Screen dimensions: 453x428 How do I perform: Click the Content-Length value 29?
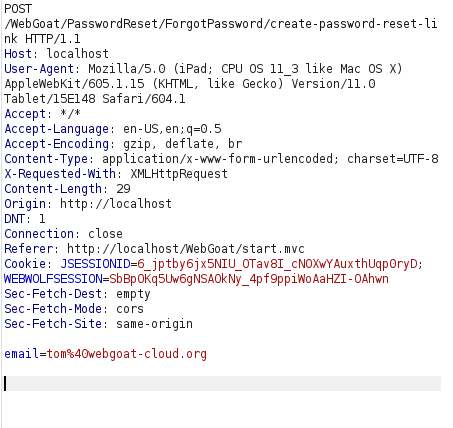123,189
